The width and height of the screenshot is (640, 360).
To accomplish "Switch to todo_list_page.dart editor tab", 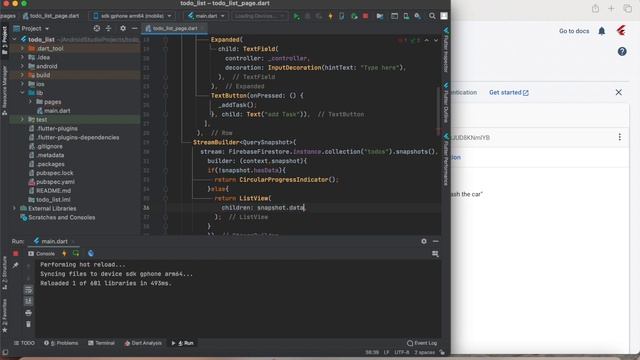I will (x=175, y=29).
